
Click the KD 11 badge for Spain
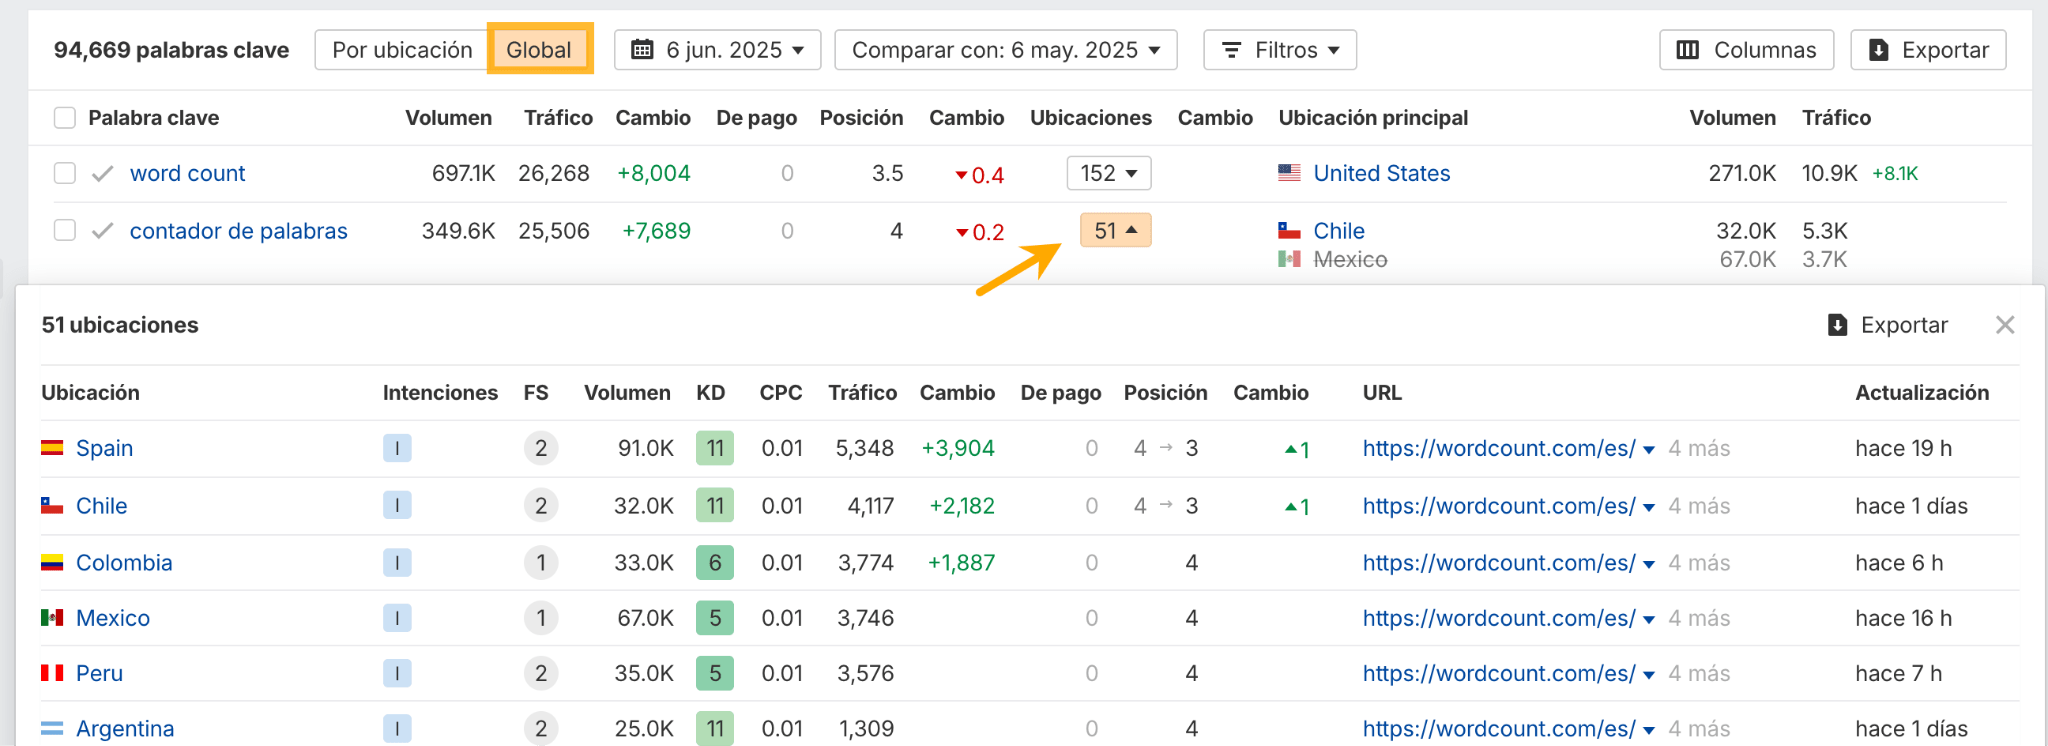point(715,448)
